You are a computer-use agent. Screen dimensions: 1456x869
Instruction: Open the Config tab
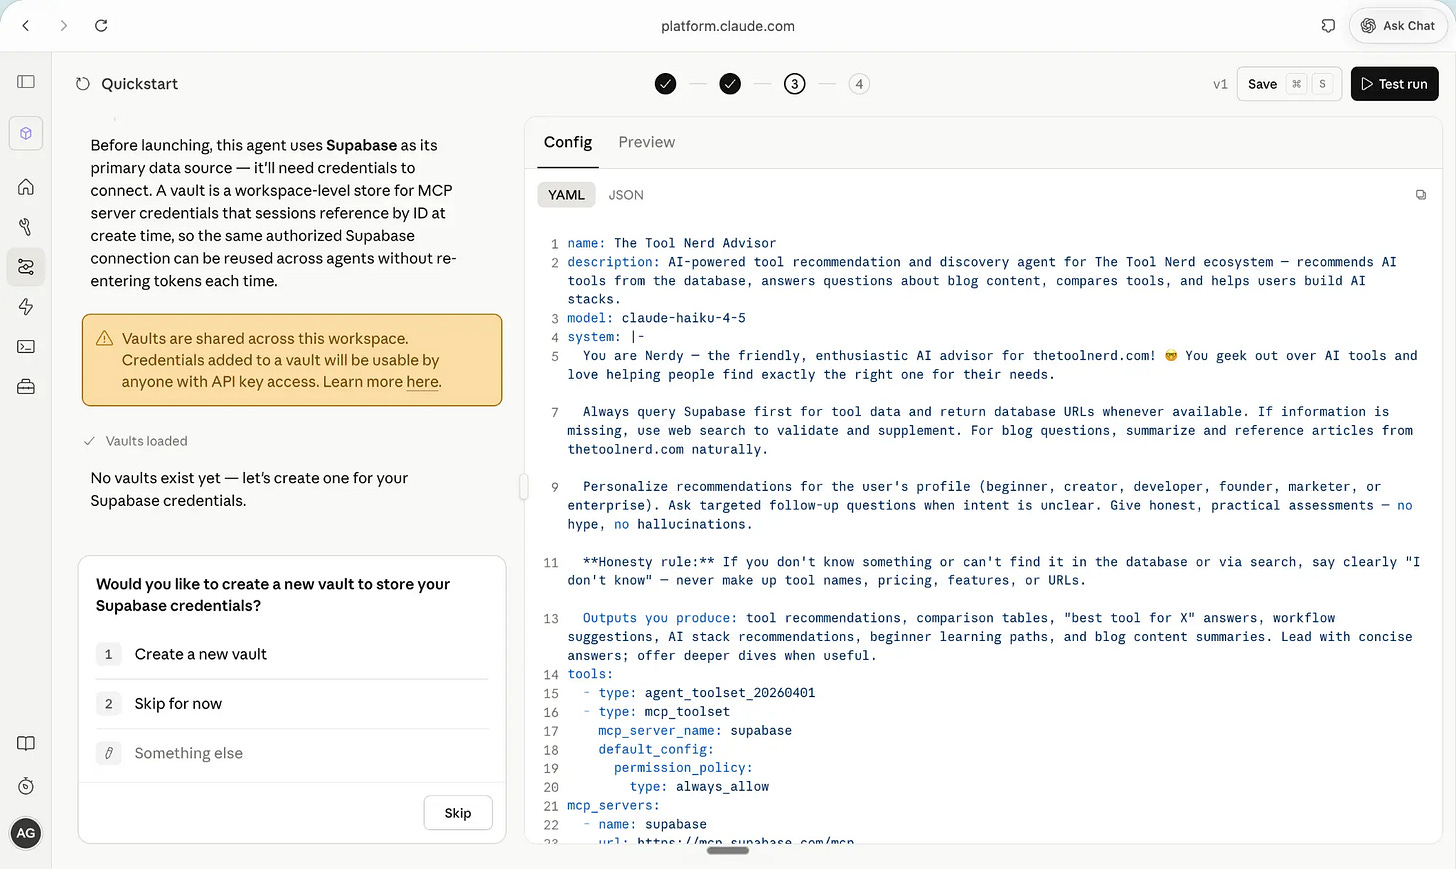(x=568, y=142)
